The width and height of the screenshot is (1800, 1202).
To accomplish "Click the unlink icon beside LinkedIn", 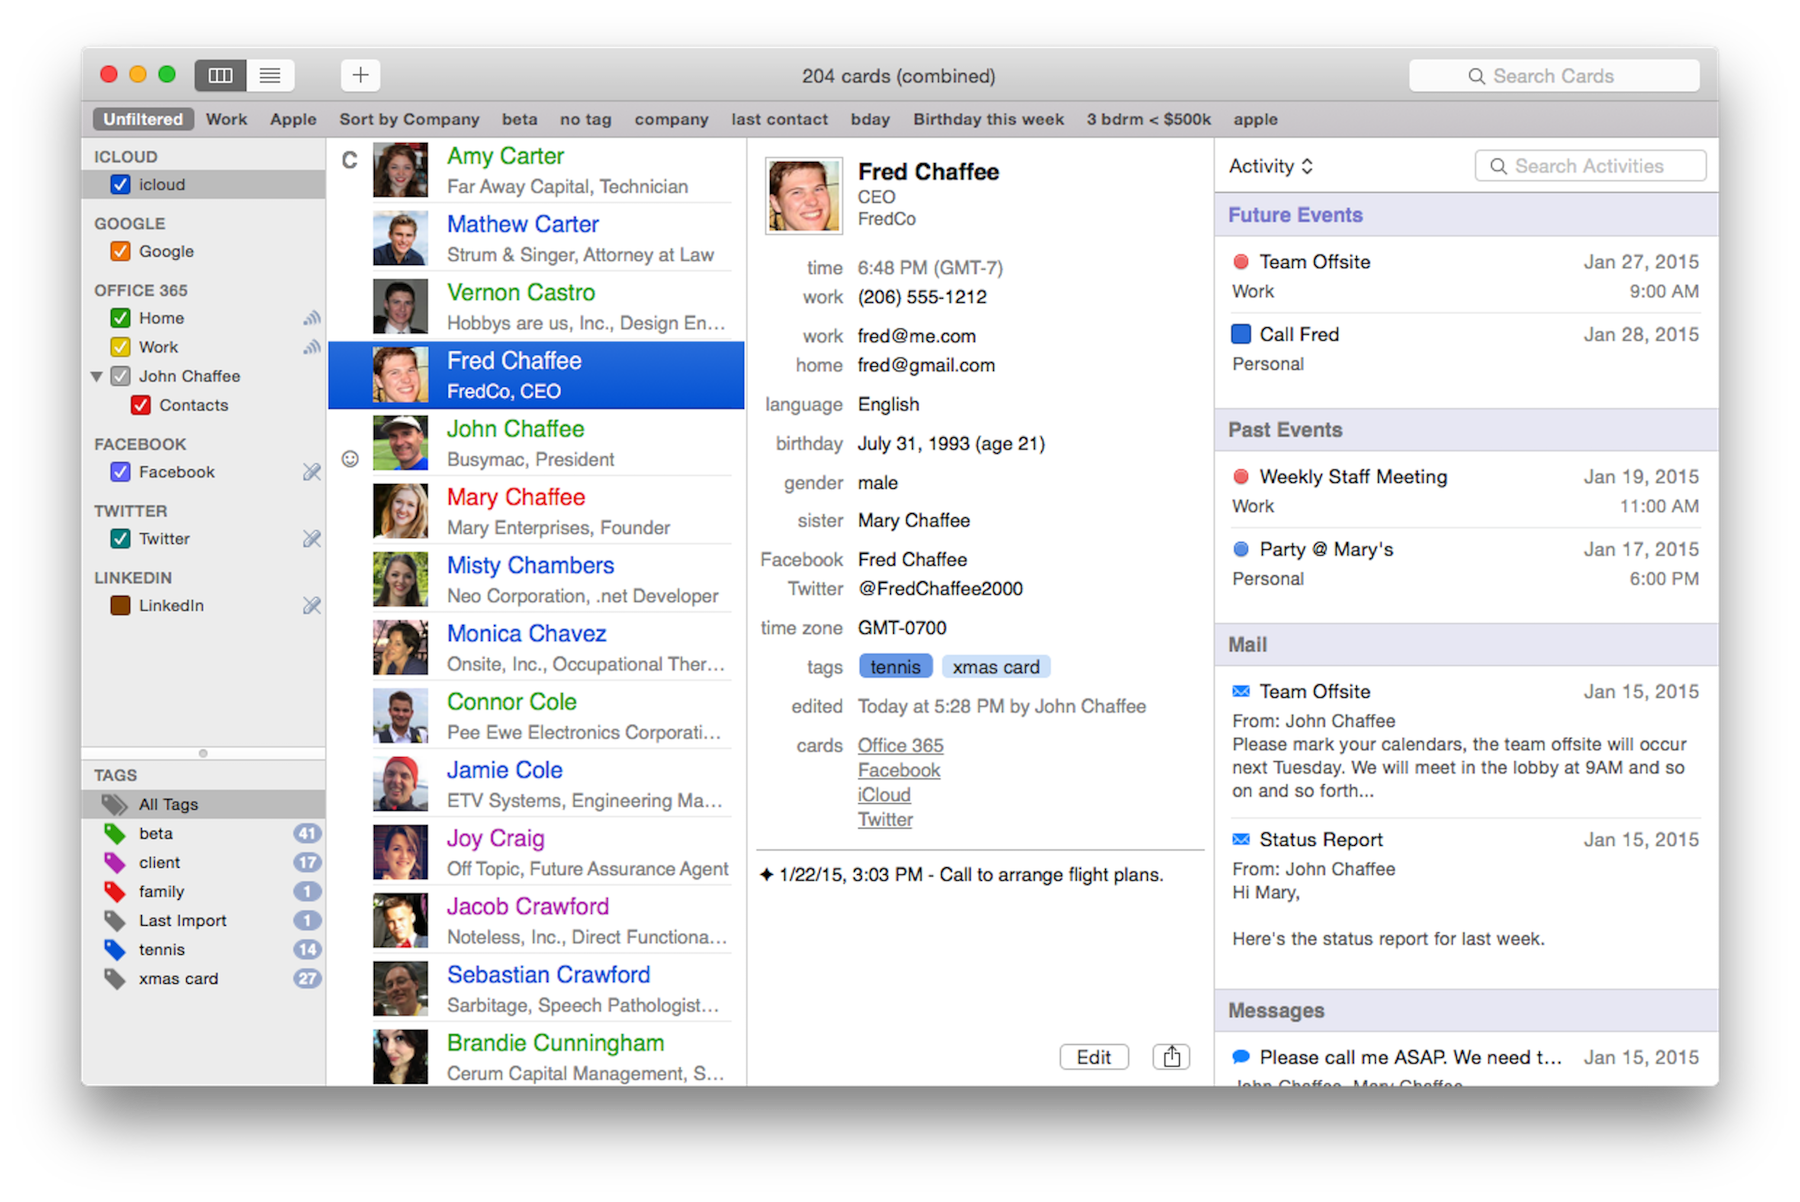I will pyautogui.click(x=312, y=605).
